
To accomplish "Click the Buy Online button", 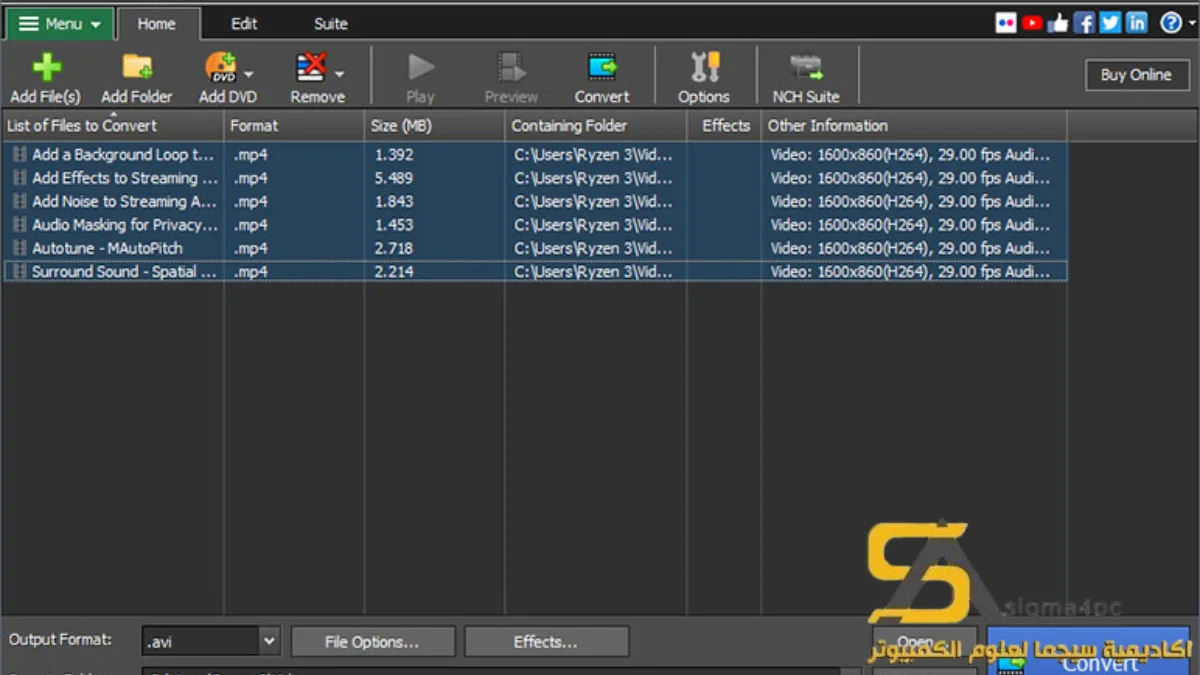I will 1136,75.
